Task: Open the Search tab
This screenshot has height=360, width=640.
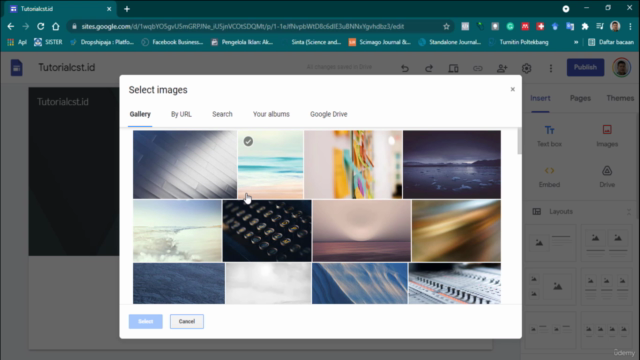Action: tap(222, 114)
